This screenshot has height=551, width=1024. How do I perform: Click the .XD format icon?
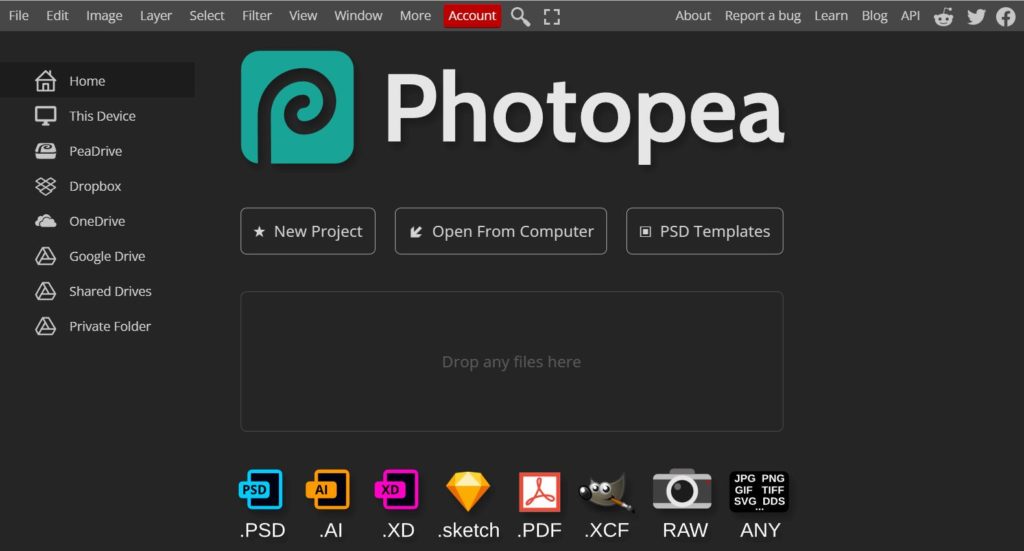(396, 490)
